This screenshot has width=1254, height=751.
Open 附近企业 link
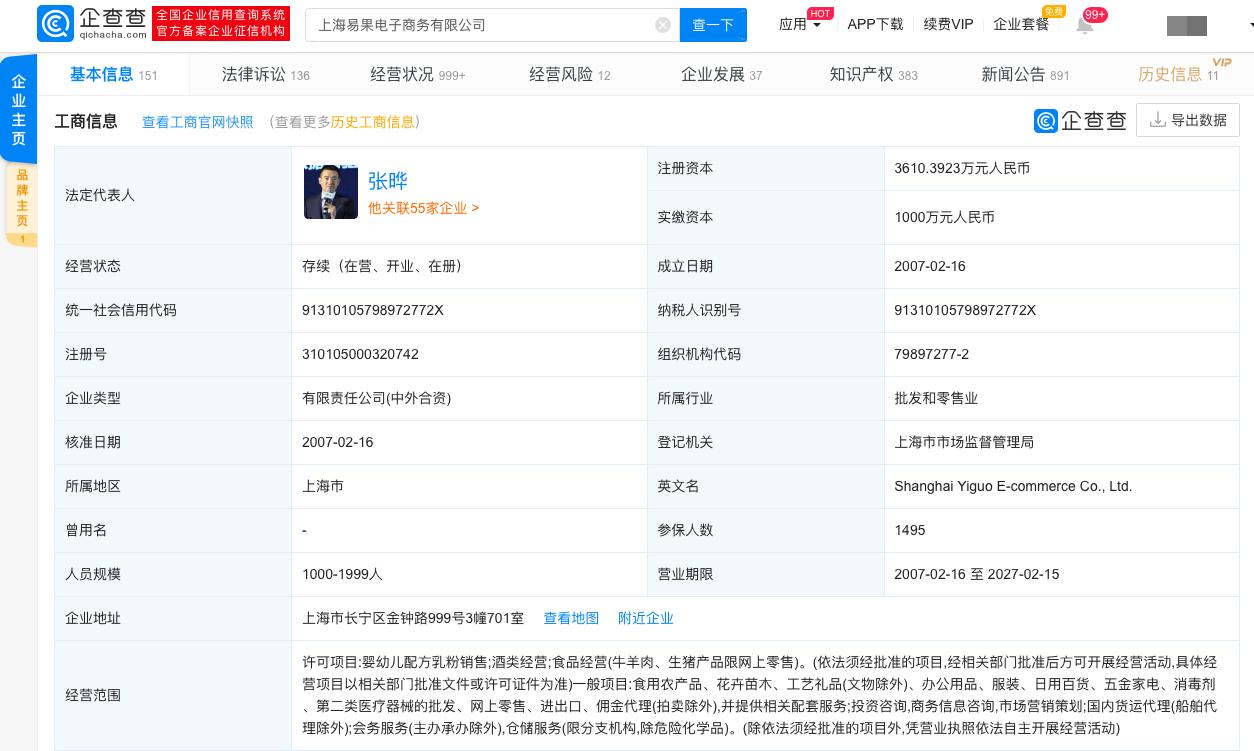pyautogui.click(x=646, y=618)
